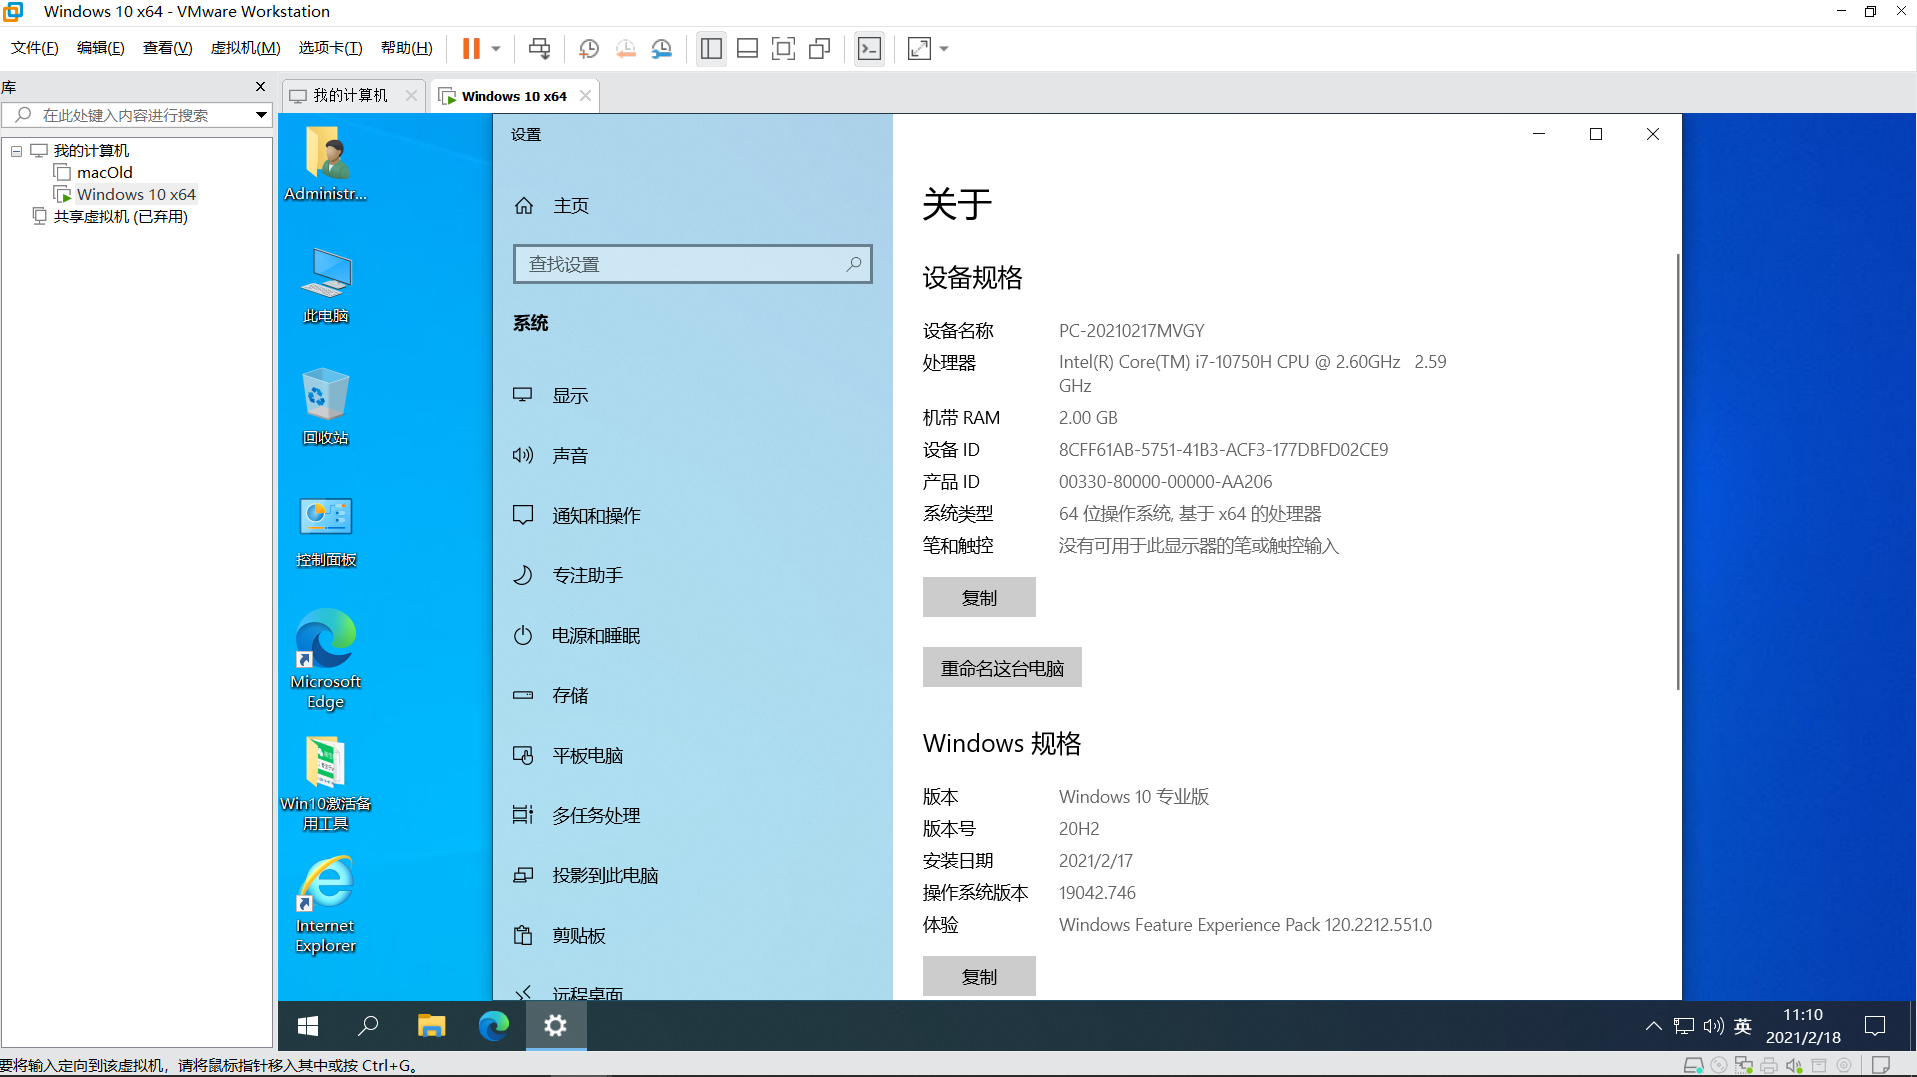Close the Windows 10 x64 tab

coord(585,95)
